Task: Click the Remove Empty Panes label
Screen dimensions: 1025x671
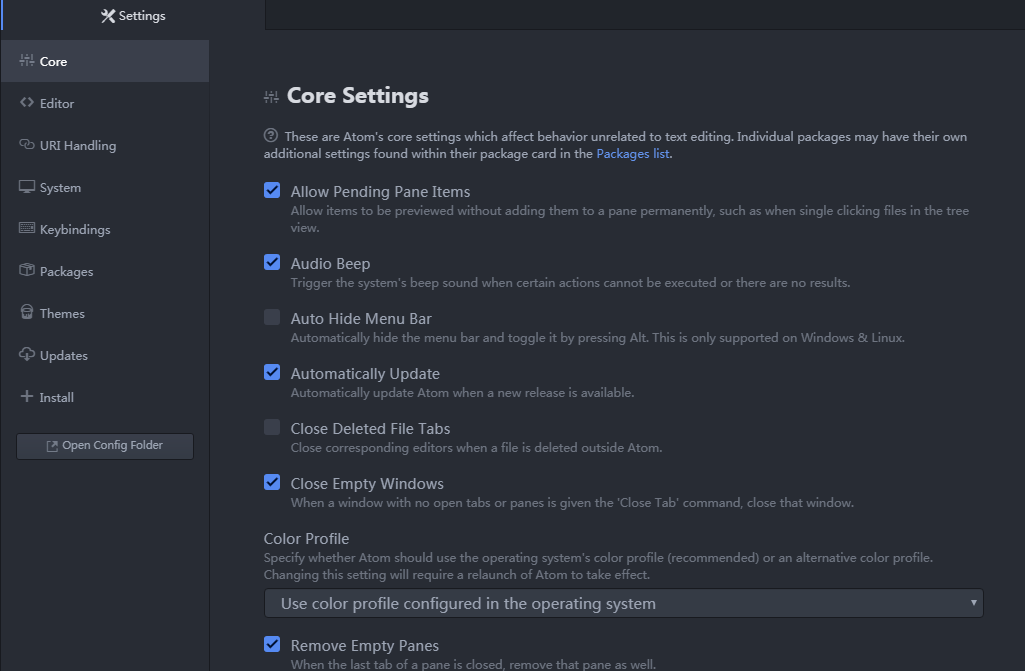Action: (x=365, y=645)
